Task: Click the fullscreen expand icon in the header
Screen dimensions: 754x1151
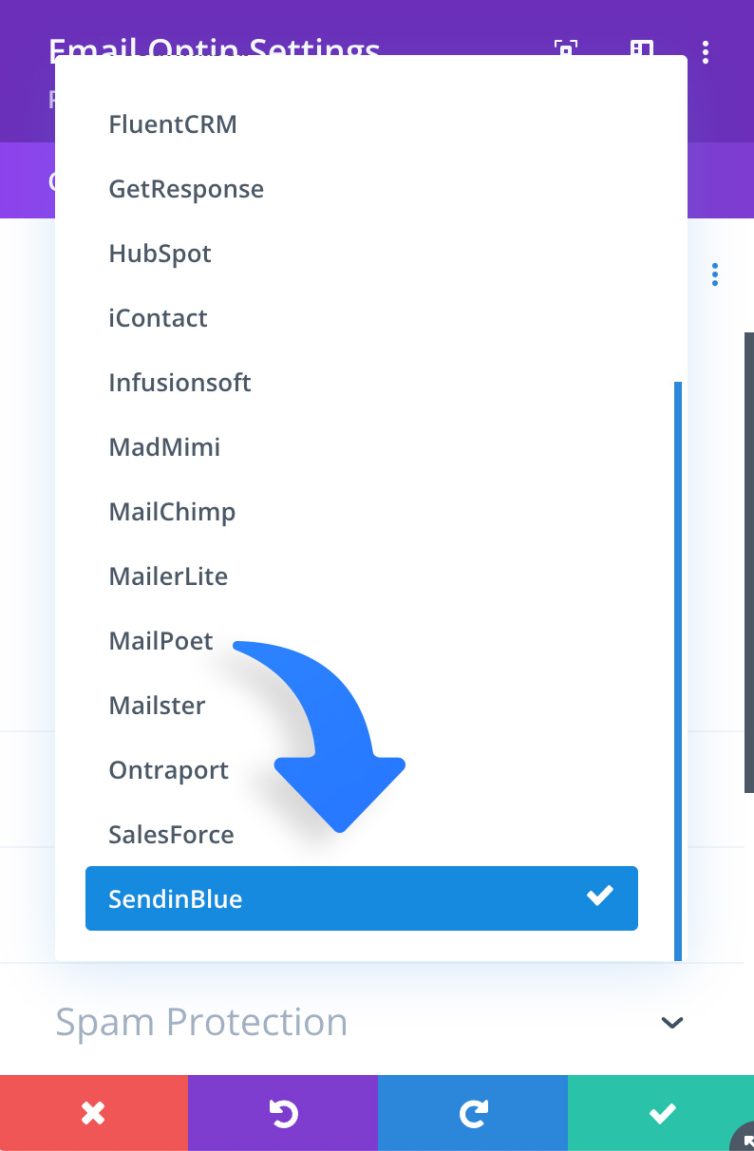Action: 565,51
